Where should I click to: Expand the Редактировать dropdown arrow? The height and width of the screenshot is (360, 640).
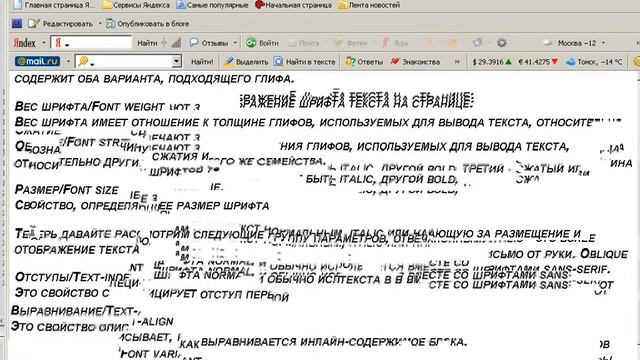click(100, 24)
